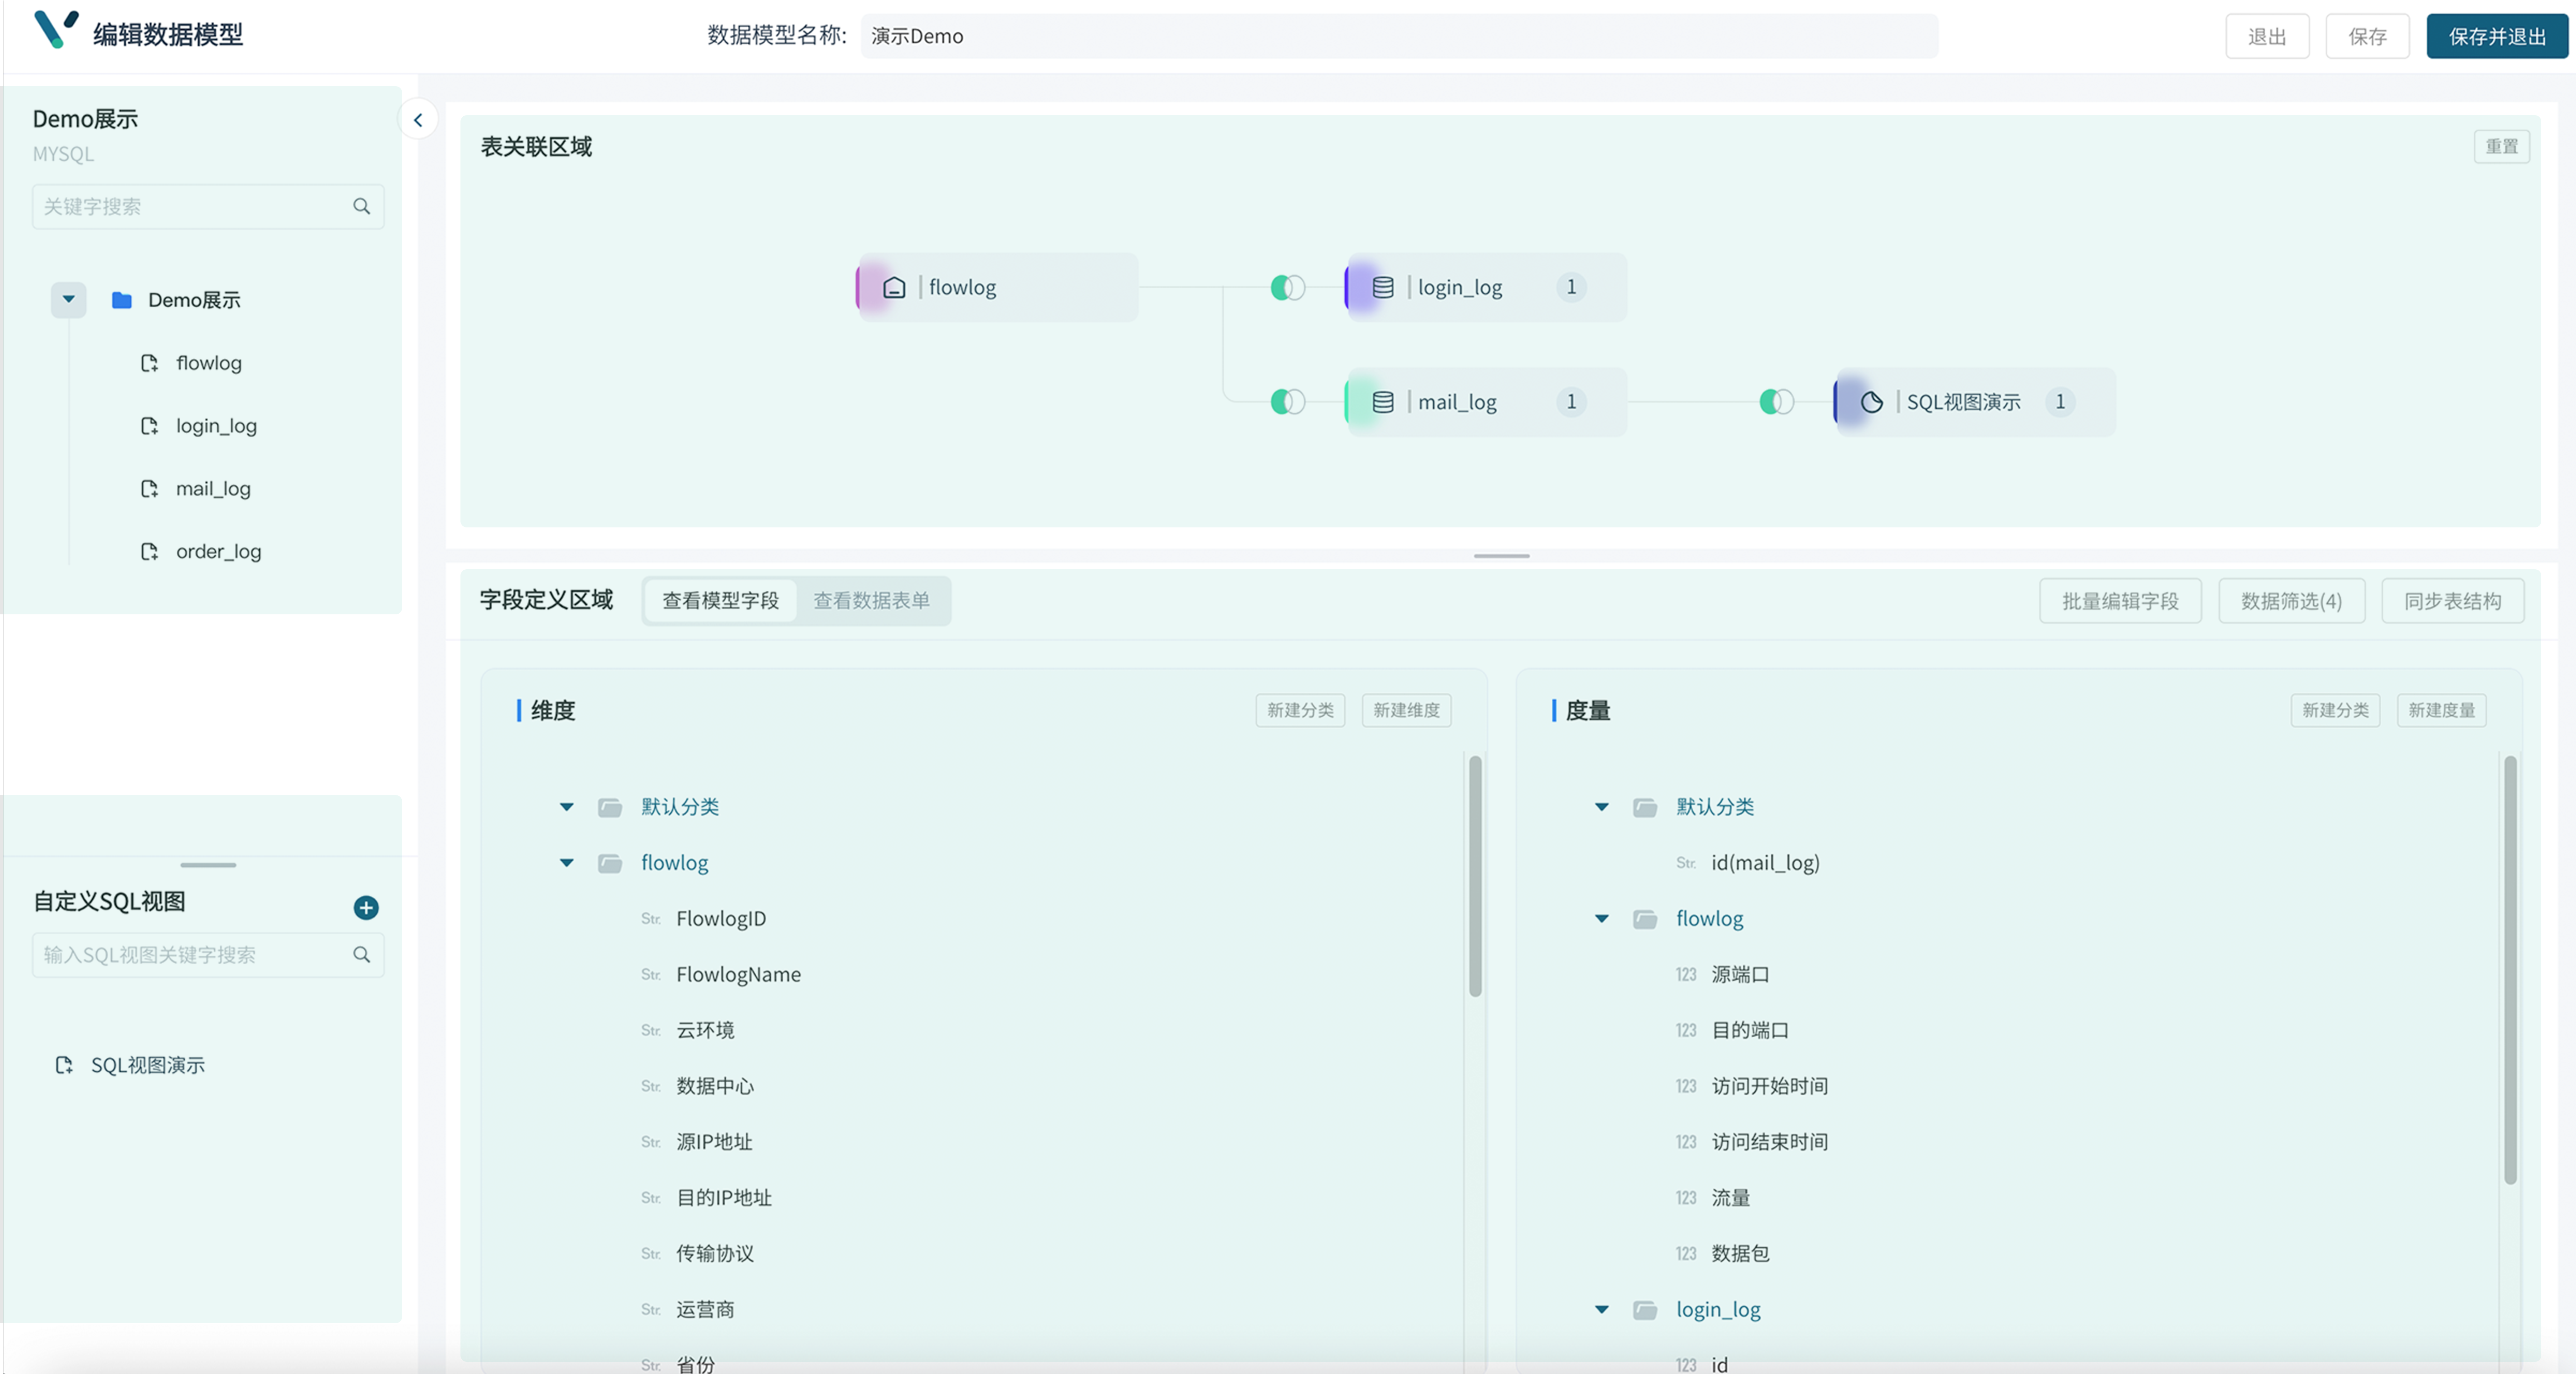Collapse the flowlog group under 维度
Image resolution: width=2576 pixels, height=1374 pixels.
pyautogui.click(x=566, y=862)
